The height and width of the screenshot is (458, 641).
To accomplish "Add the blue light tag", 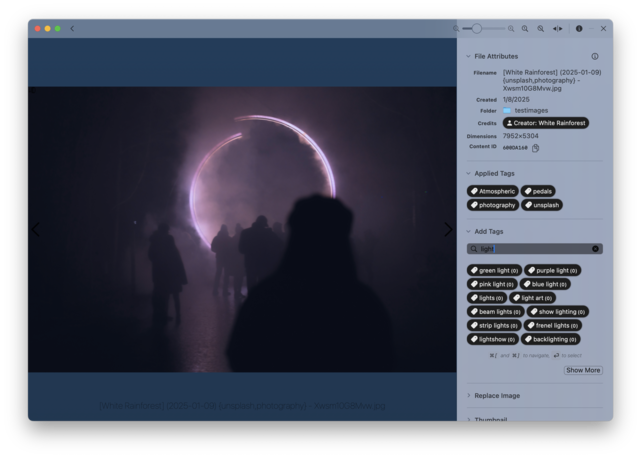I will [x=545, y=284].
